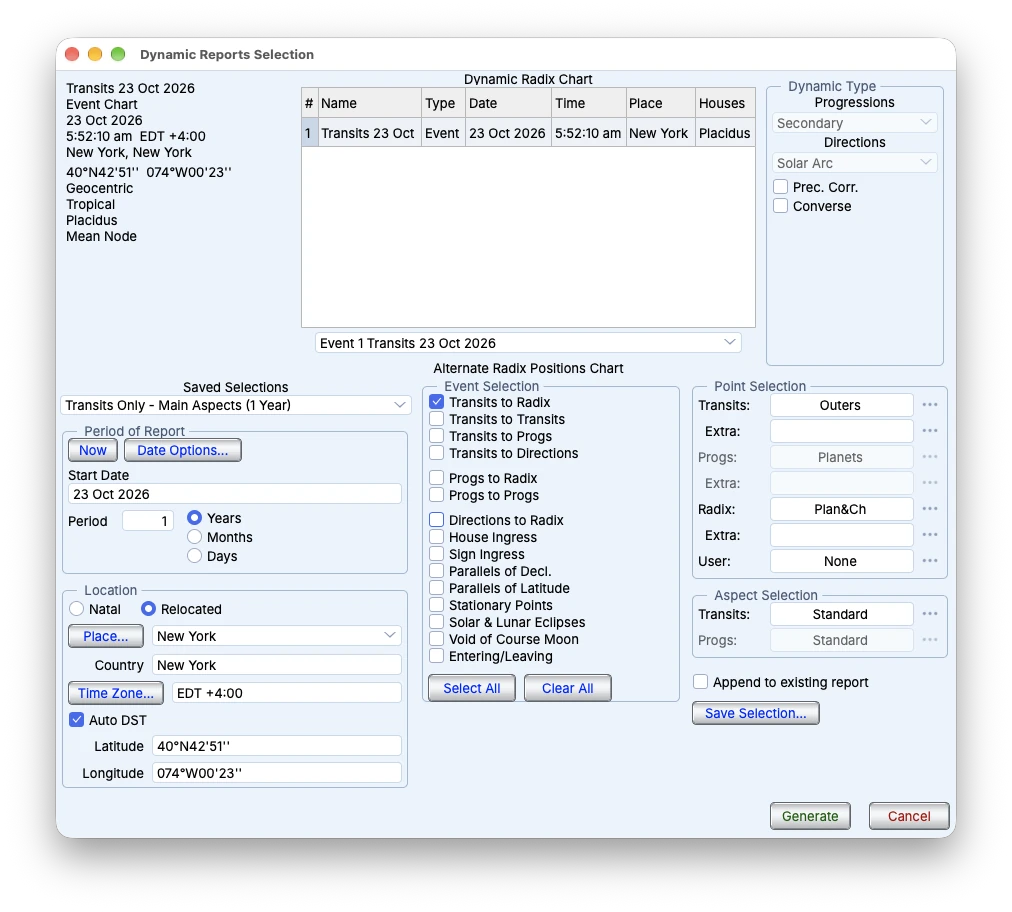
Task: Enable Transits to Transits checkbox
Action: click(x=437, y=419)
